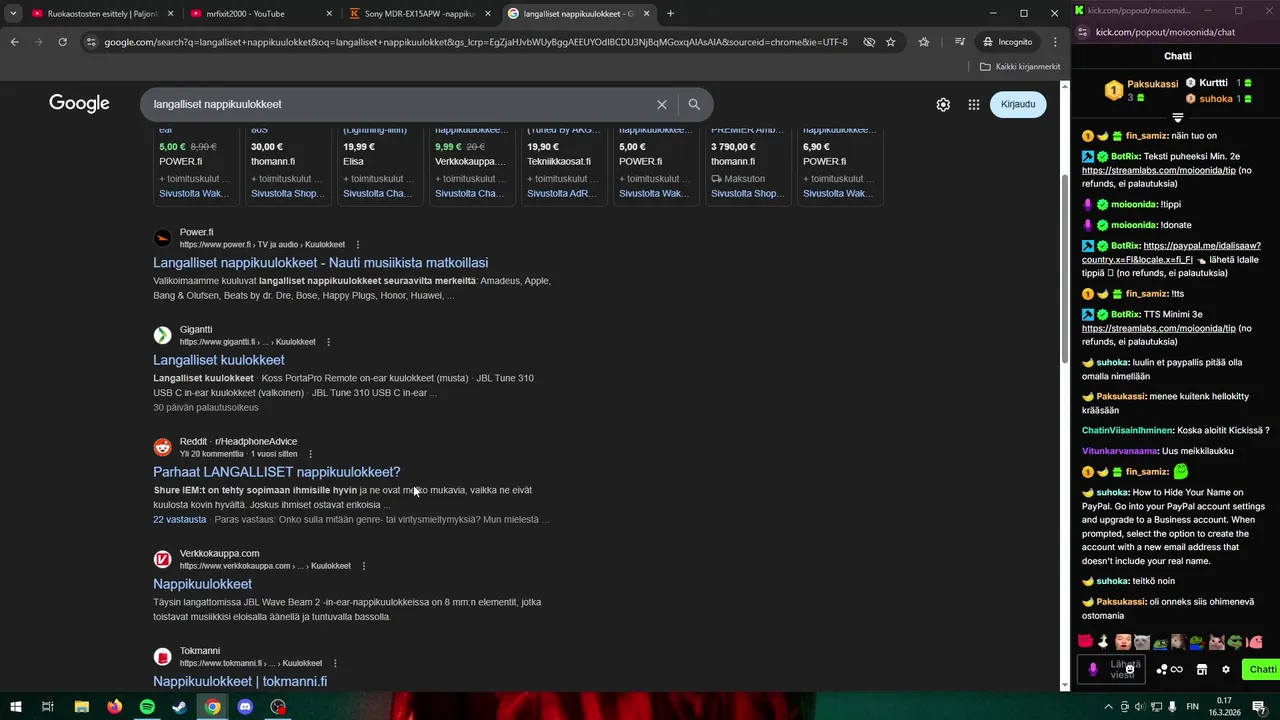Open Reddit 'Parhaat LANGALLISET nappikuulokkeet?' result
Image resolution: width=1280 pixels, height=720 pixels.
pos(276,472)
